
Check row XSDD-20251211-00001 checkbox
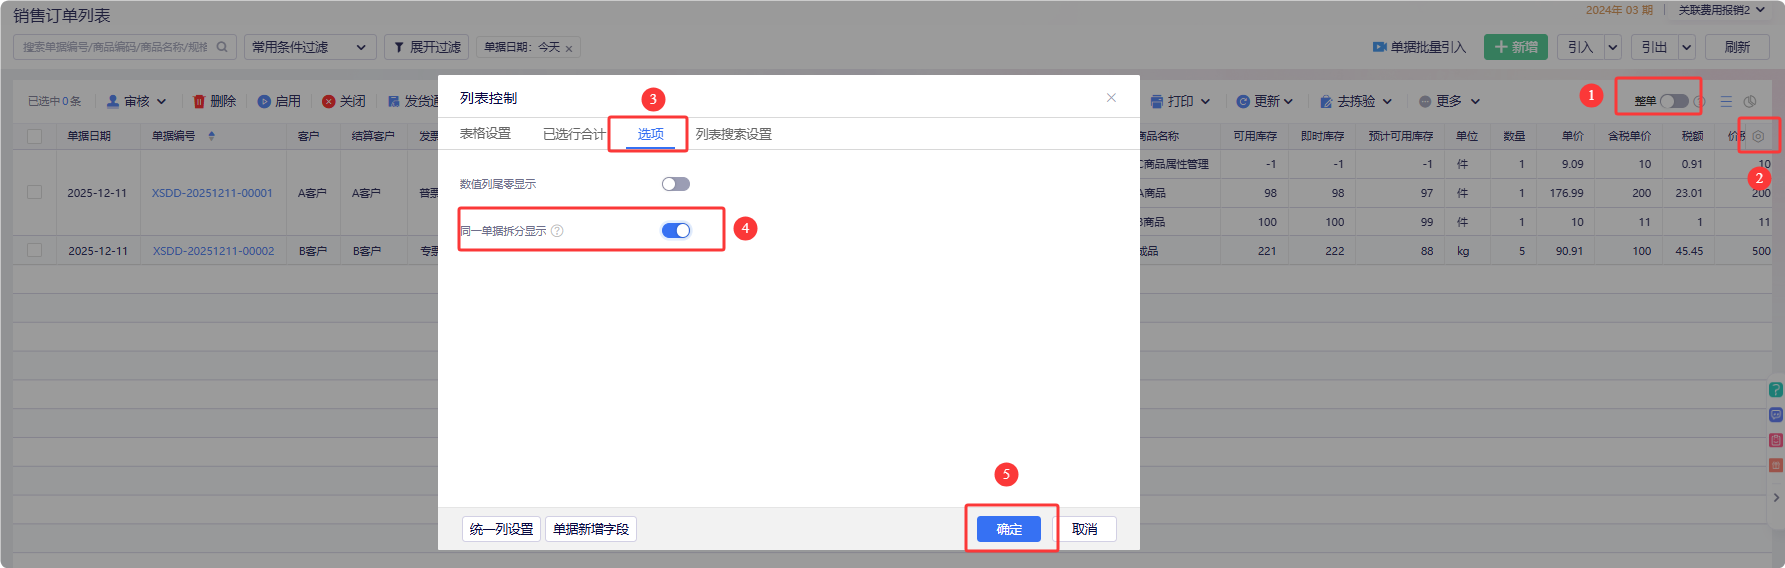pos(34,192)
